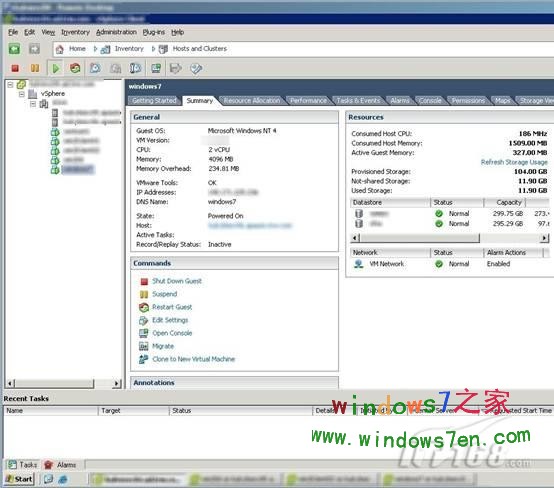
Task: Click the green back navigation arrow
Action: tap(14, 49)
